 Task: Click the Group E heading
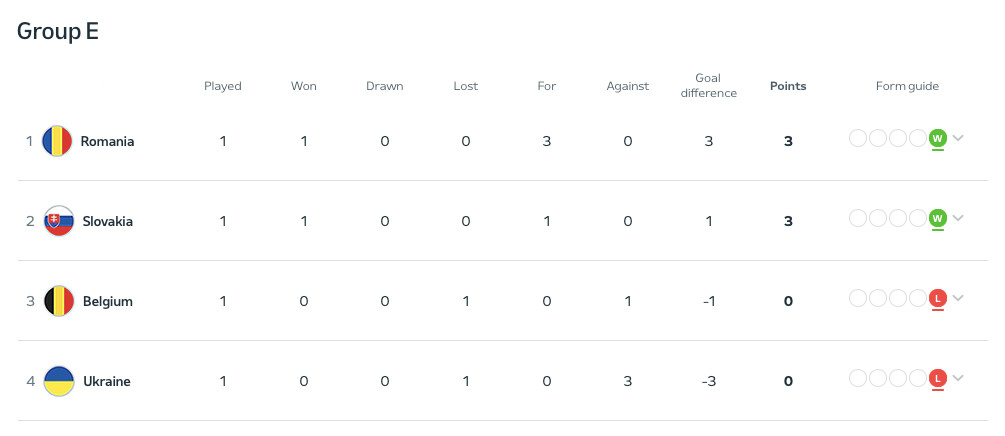pyautogui.click(x=58, y=31)
